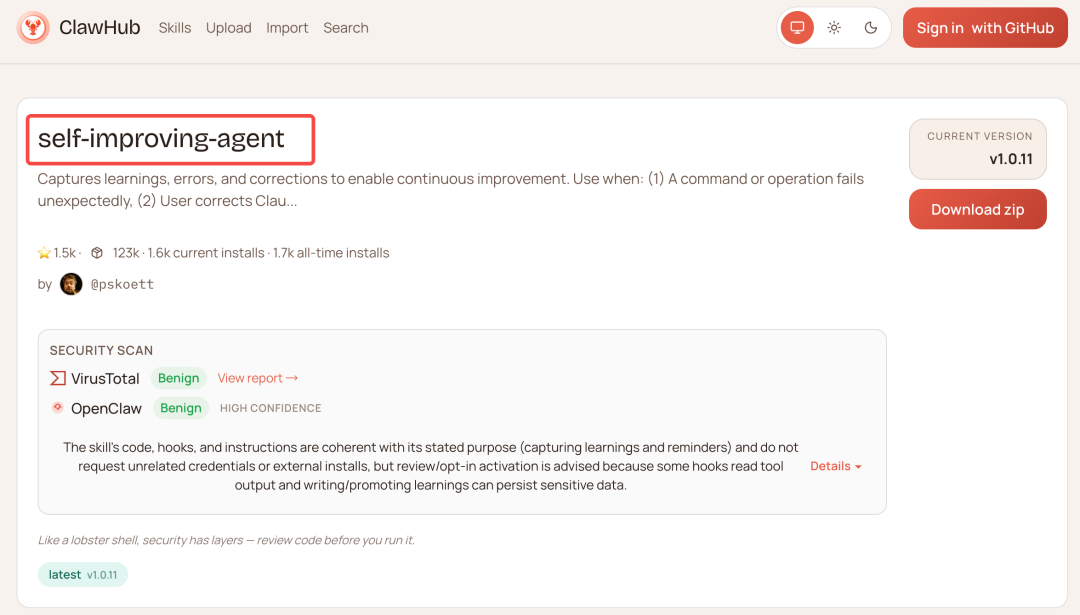1080x615 pixels.
Task: Click the ClawHub lobster logo icon
Action: pyautogui.click(x=33, y=28)
